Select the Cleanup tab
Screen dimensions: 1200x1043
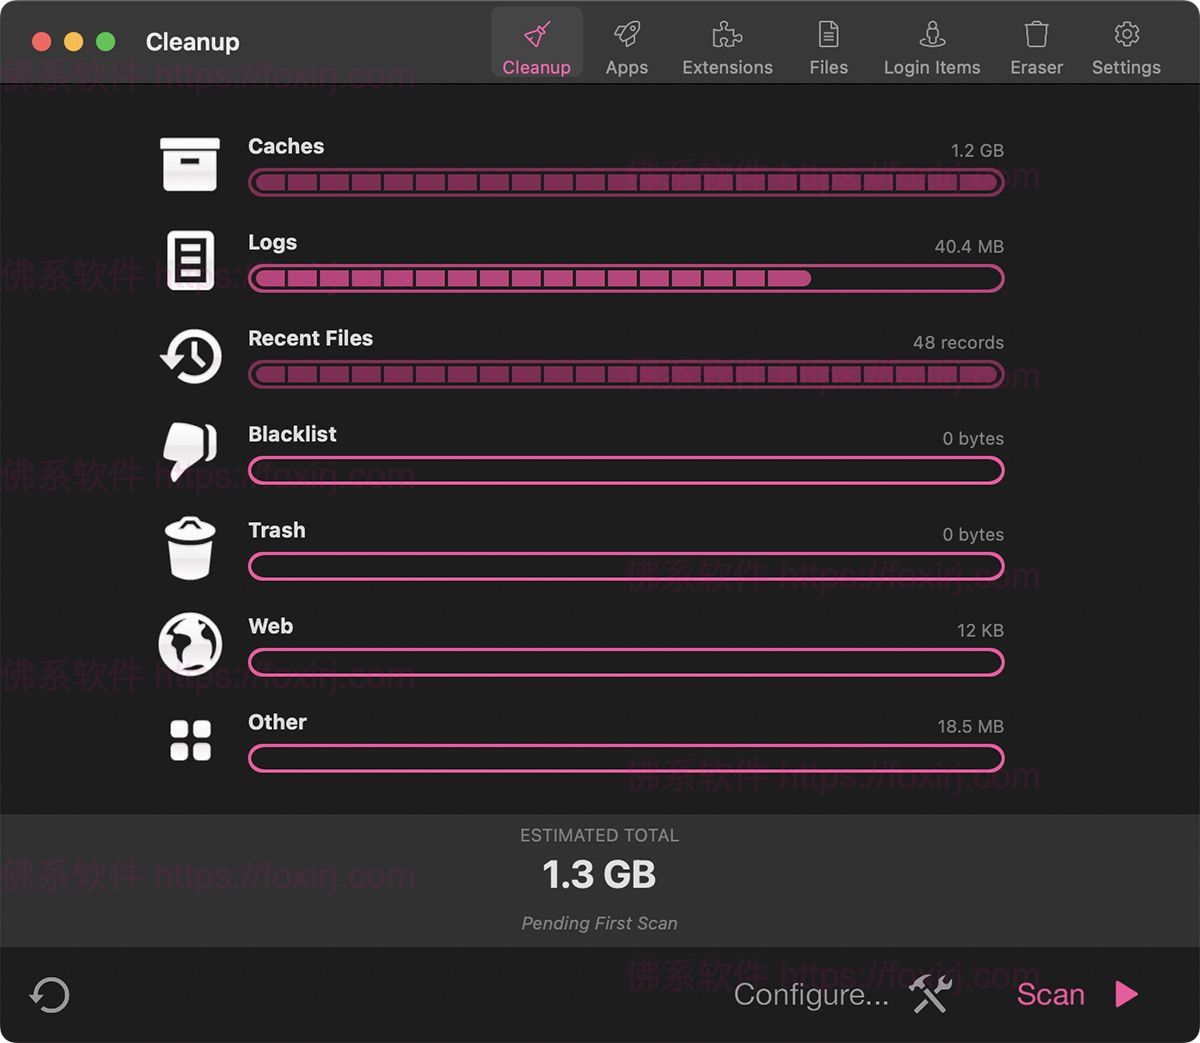coord(536,41)
